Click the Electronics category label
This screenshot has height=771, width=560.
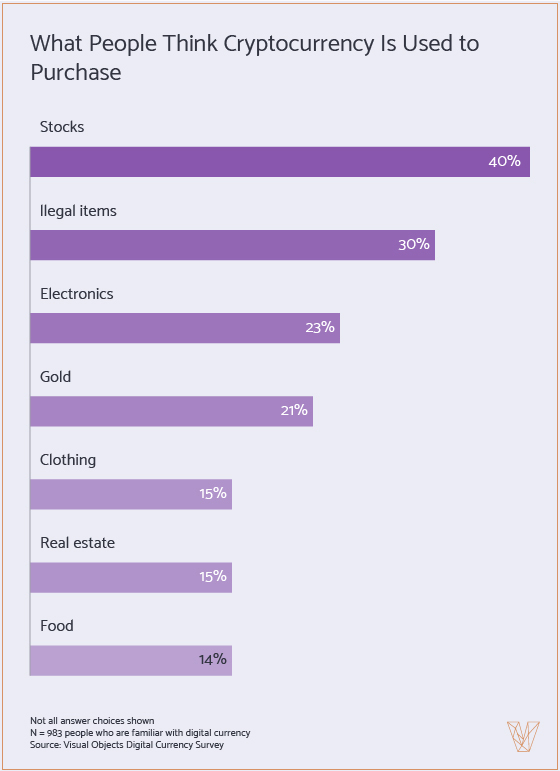tap(77, 294)
